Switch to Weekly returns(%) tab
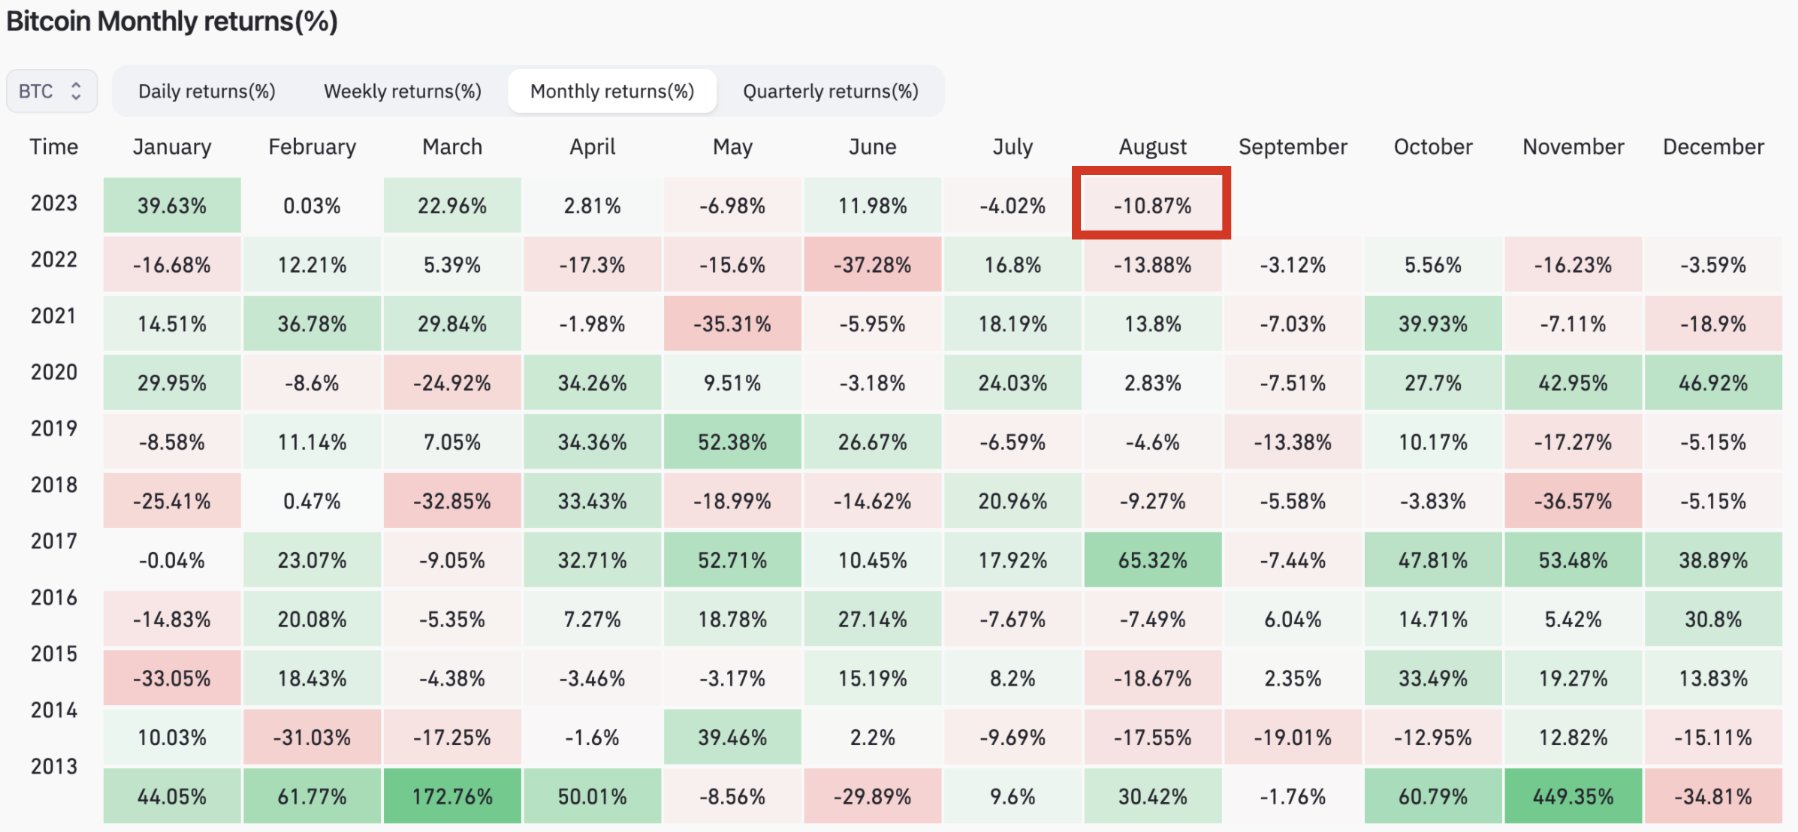1798x832 pixels. pyautogui.click(x=402, y=91)
